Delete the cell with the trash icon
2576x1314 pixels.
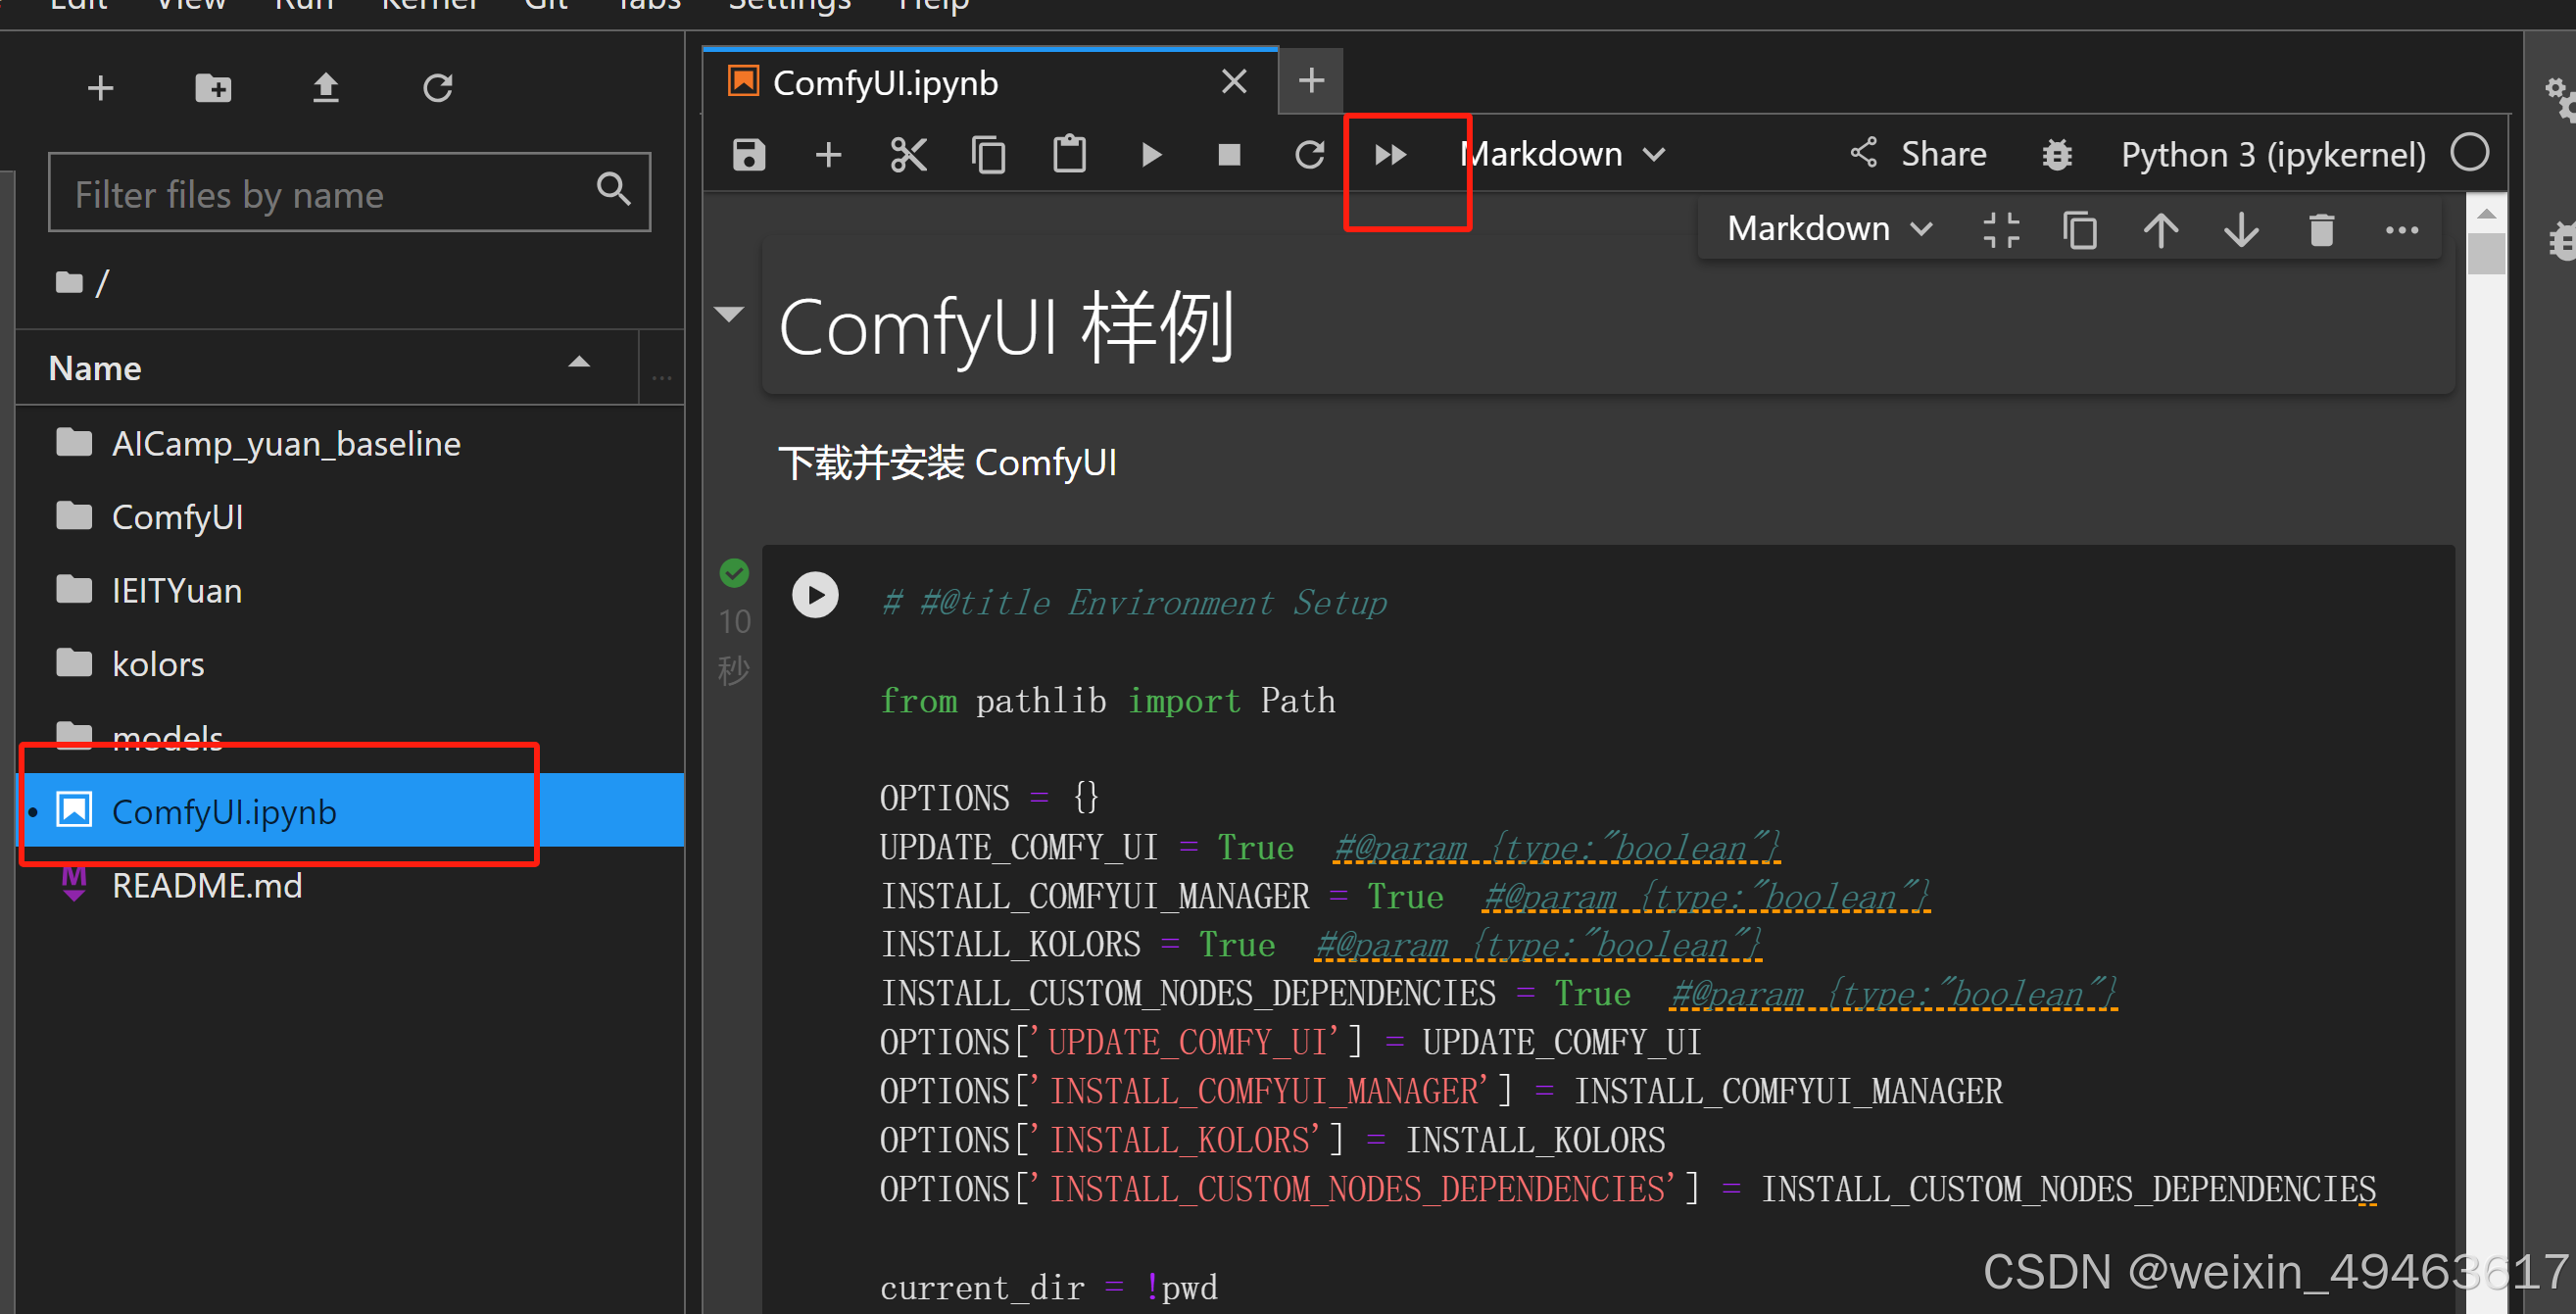pyautogui.click(x=2321, y=230)
